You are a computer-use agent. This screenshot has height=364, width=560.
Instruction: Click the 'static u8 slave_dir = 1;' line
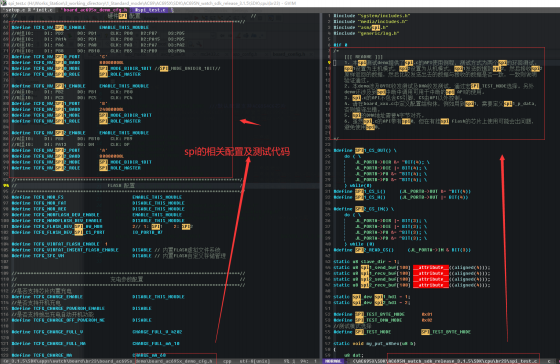[366, 261]
